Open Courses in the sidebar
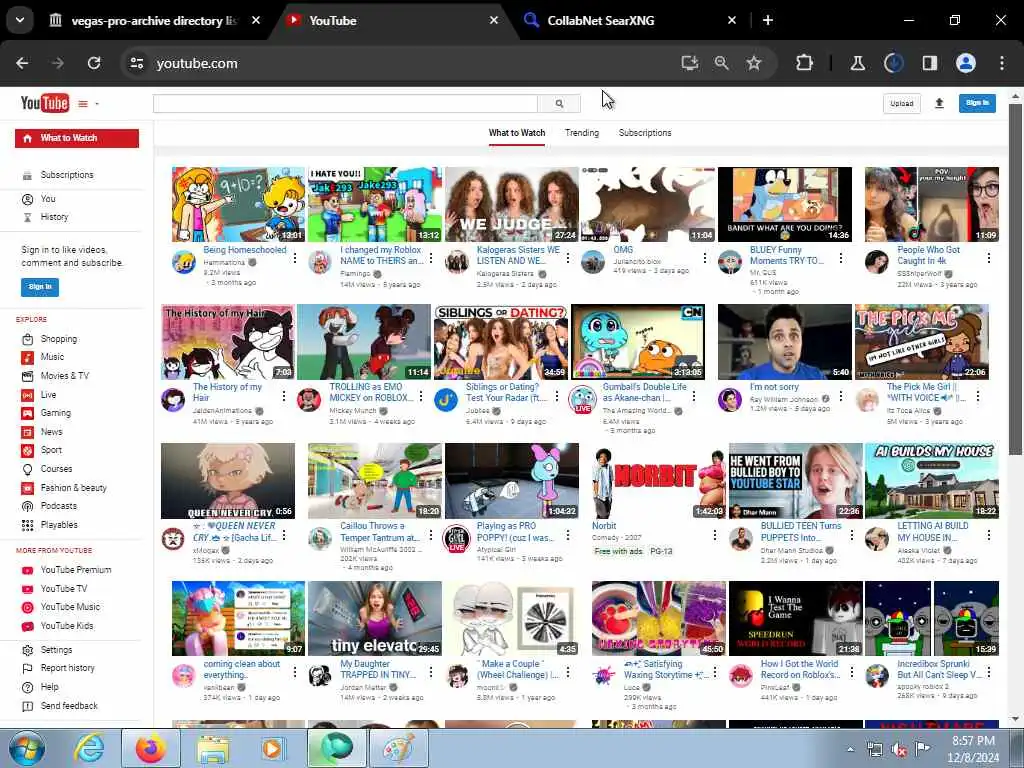This screenshot has width=1024, height=768. [x=56, y=469]
